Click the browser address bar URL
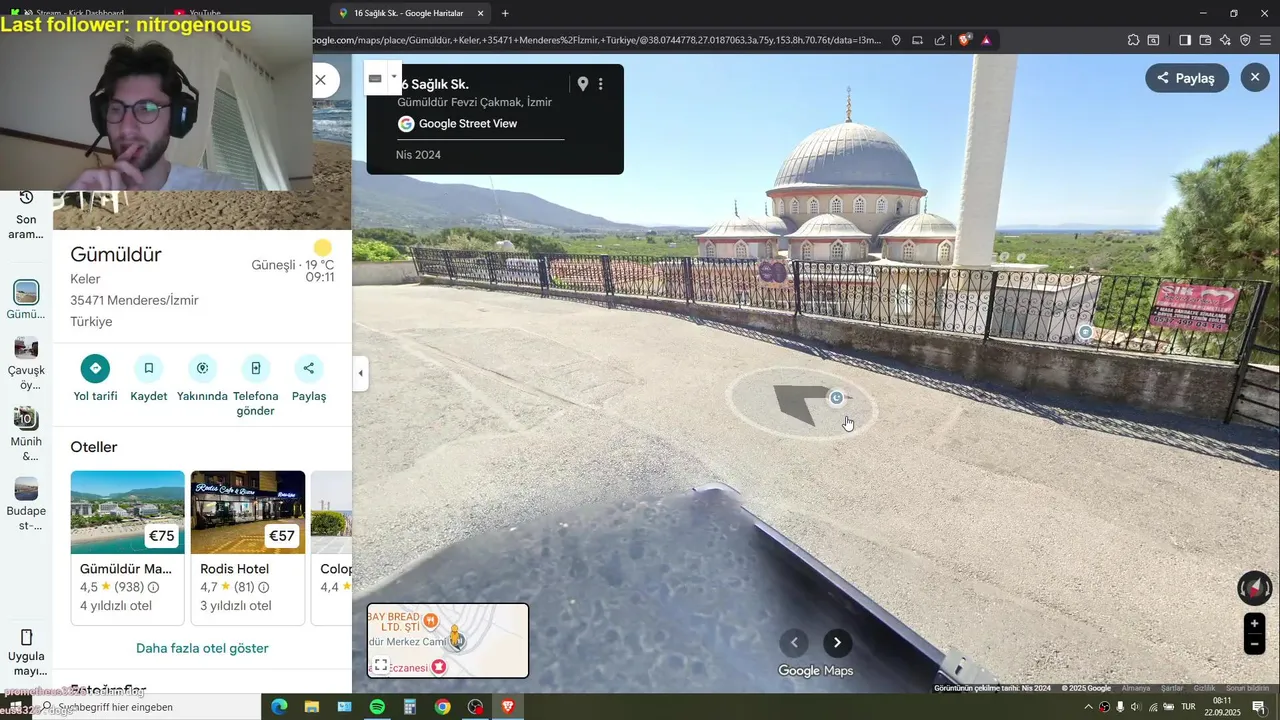Viewport: 1280px width, 720px height. [597, 40]
